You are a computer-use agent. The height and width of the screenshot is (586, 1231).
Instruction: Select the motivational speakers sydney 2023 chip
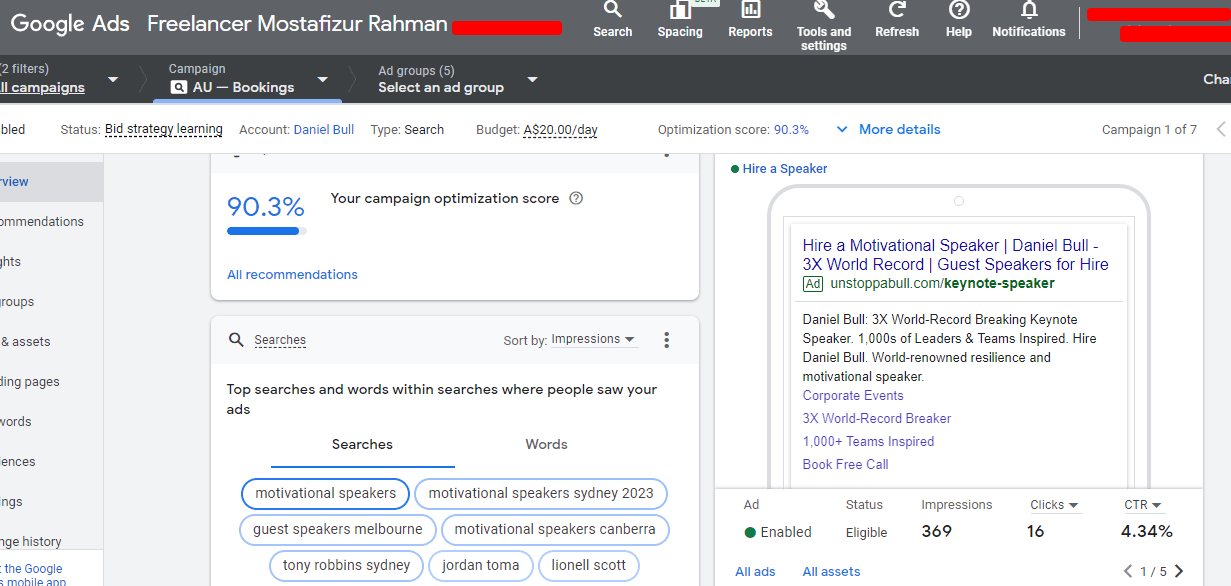(x=541, y=493)
